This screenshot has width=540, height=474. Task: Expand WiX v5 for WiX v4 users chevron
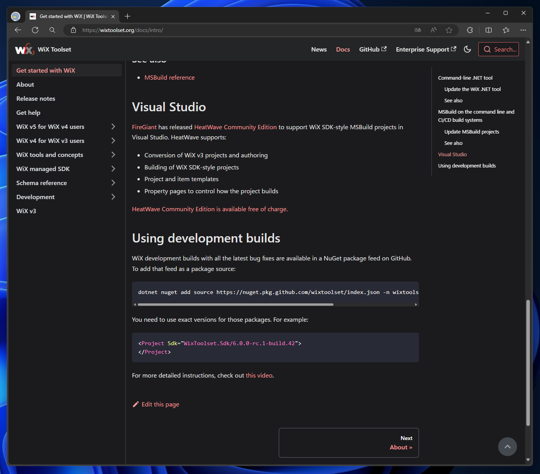tap(113, 126)
